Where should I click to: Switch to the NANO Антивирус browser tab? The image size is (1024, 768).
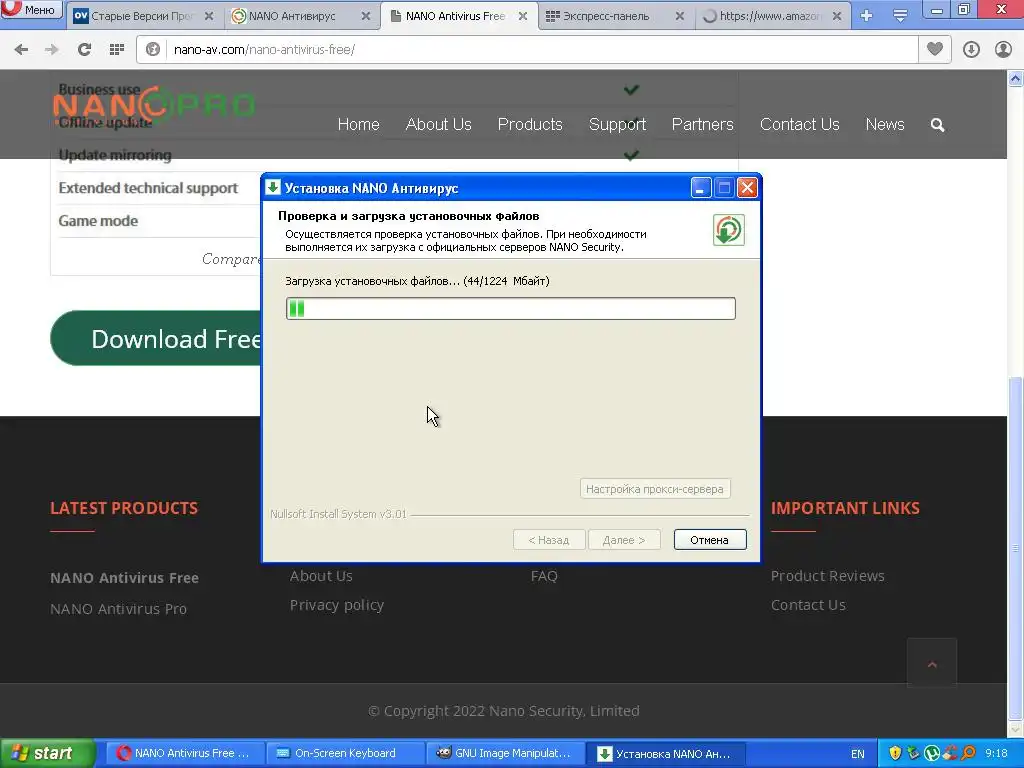(x=302, y=16)
